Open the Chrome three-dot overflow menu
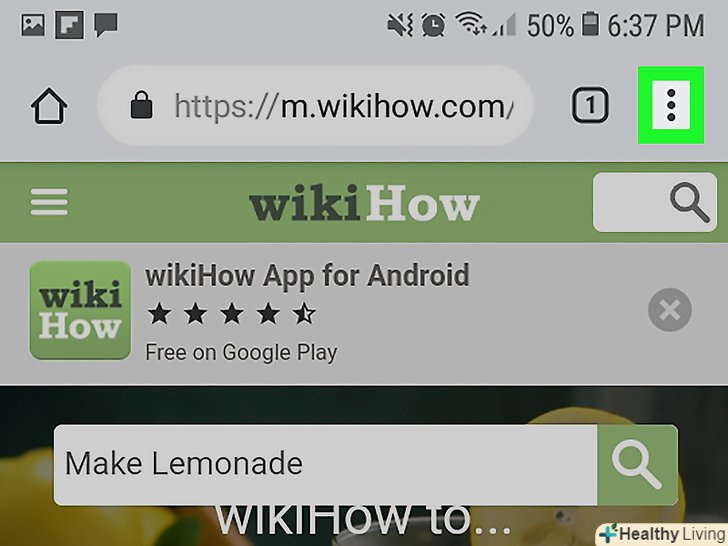Viewport: 728px width, 546px height. 671,105
